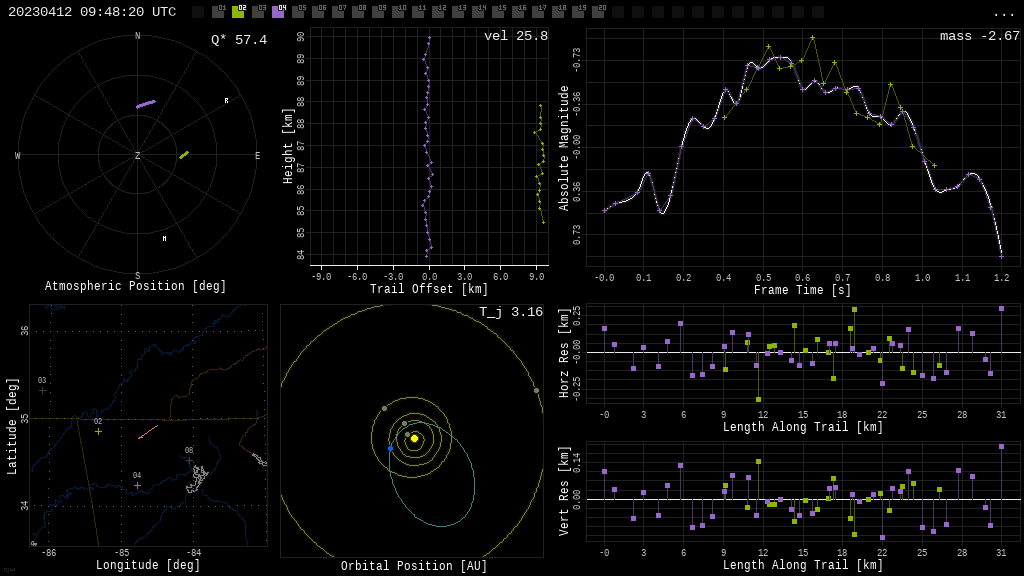Click the Trail Offset [km] axis label

(x=428, y=289)
